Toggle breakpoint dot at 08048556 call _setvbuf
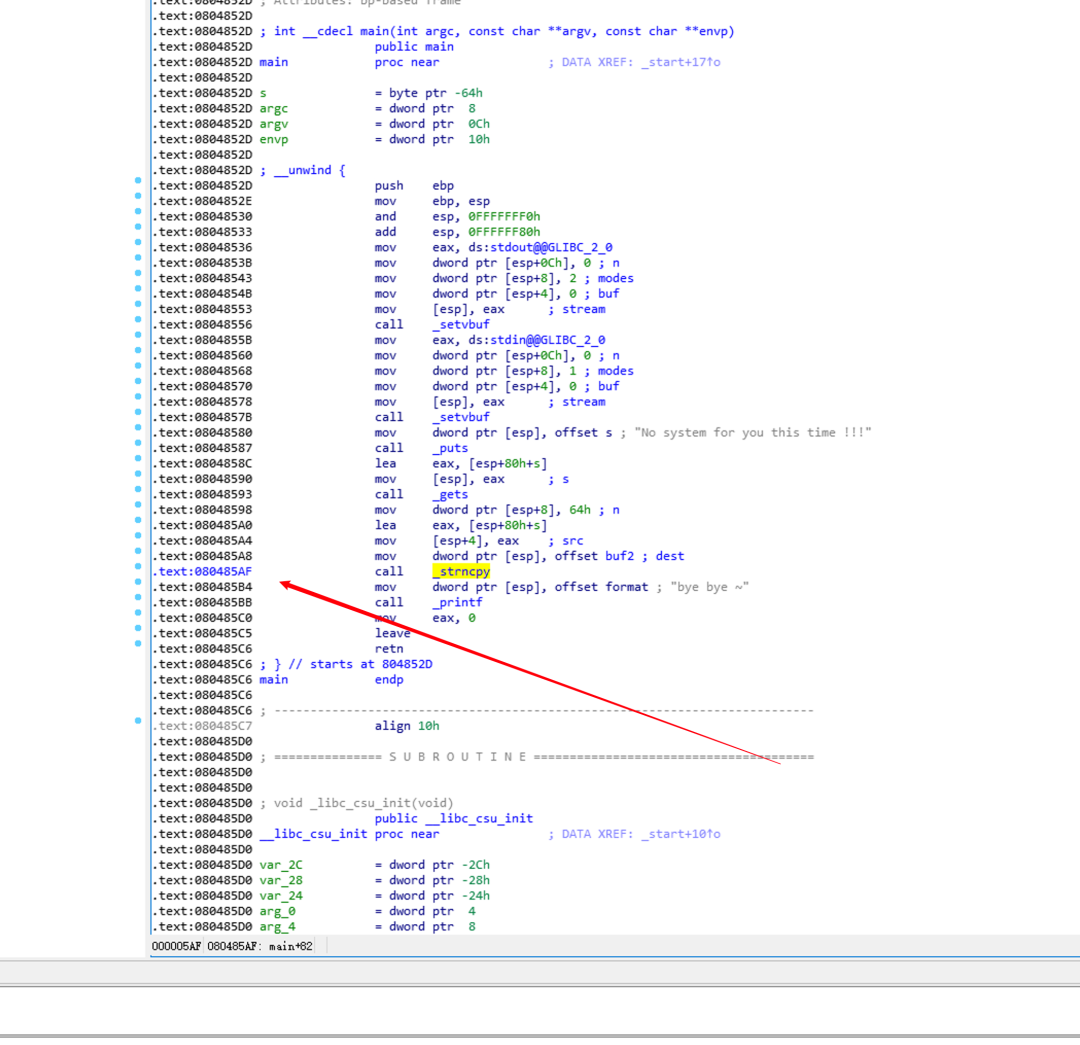The image size is (1080, 1045). pyautogui.click(x=138, y=320)
